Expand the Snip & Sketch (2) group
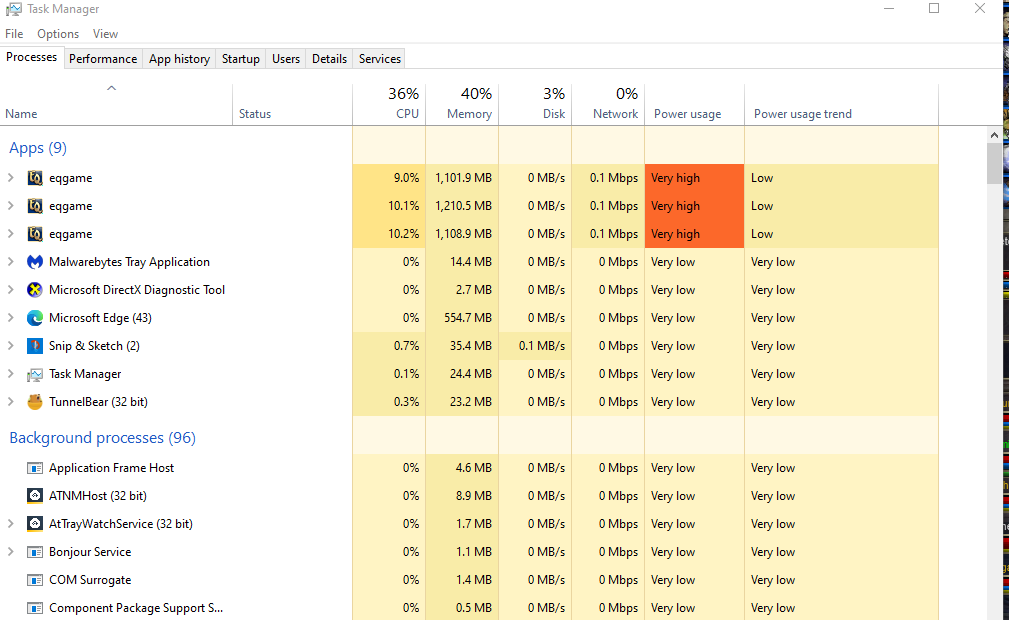1009x620 pixels. coord(10,346)
